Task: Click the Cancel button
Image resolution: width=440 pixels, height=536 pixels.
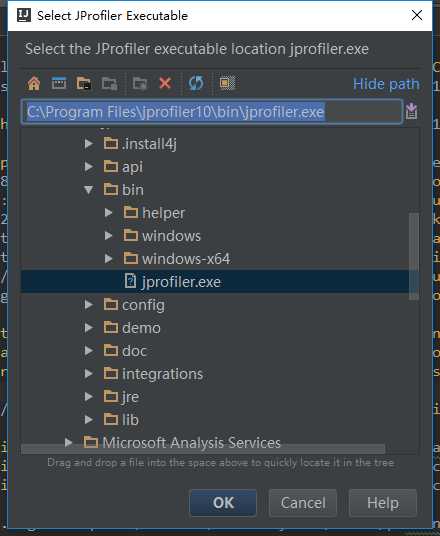Action: [x=303, y=503]
